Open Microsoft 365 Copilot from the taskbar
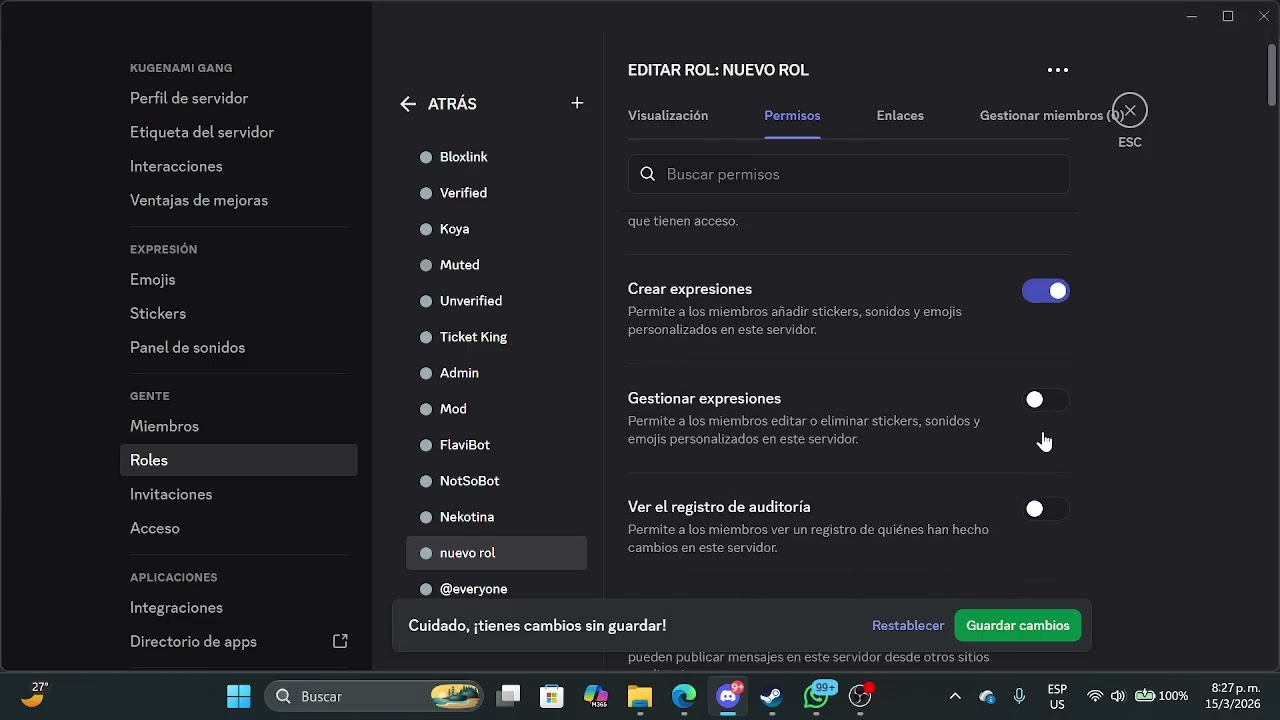This screenshot has height=720, width=1280. click(x=596, y=696)
